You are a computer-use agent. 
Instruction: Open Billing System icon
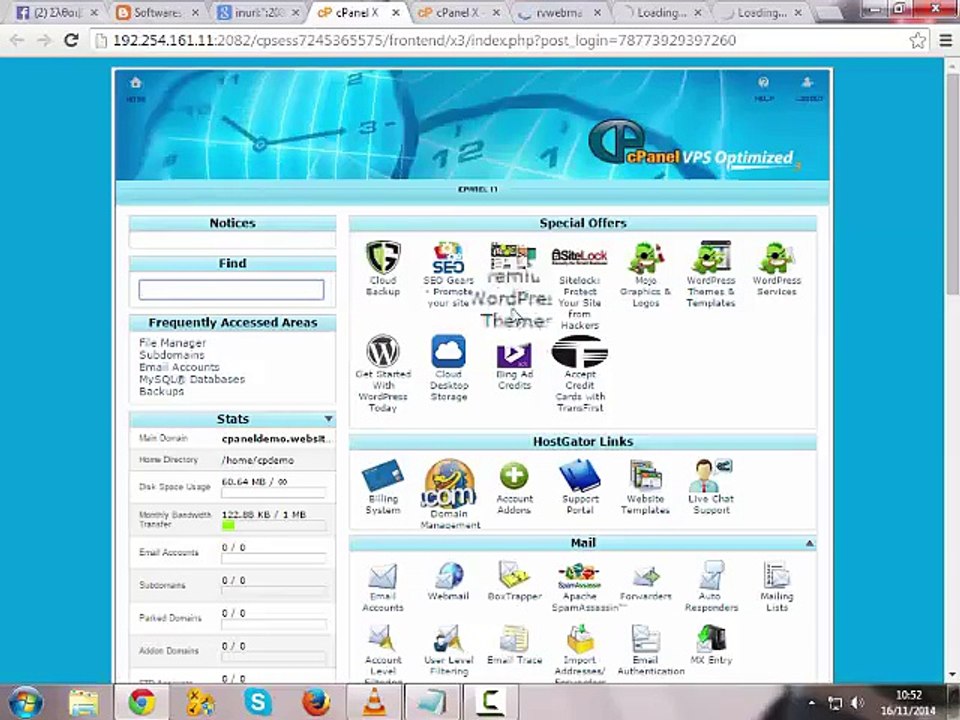pyautogui.click(x=383, y=476)
